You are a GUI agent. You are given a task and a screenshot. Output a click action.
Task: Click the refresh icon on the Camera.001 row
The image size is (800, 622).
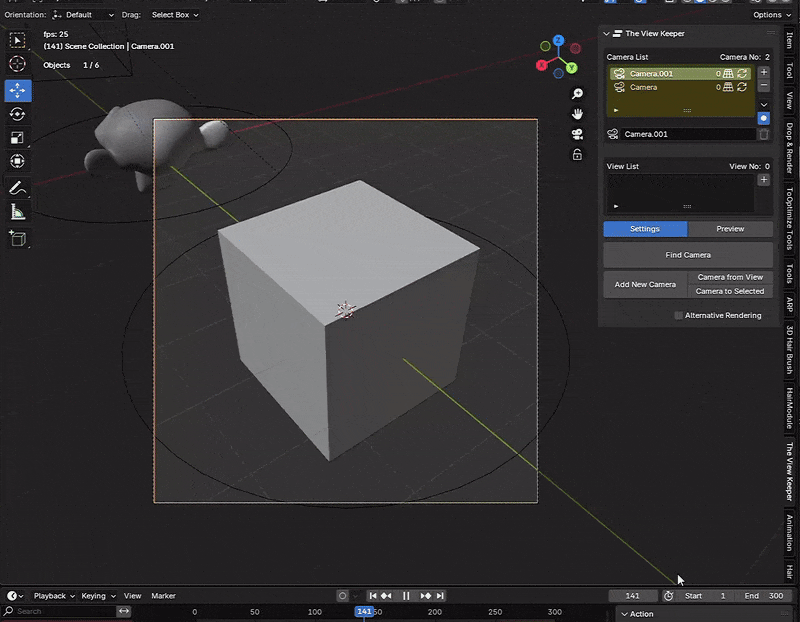click(x=742, y=73)
